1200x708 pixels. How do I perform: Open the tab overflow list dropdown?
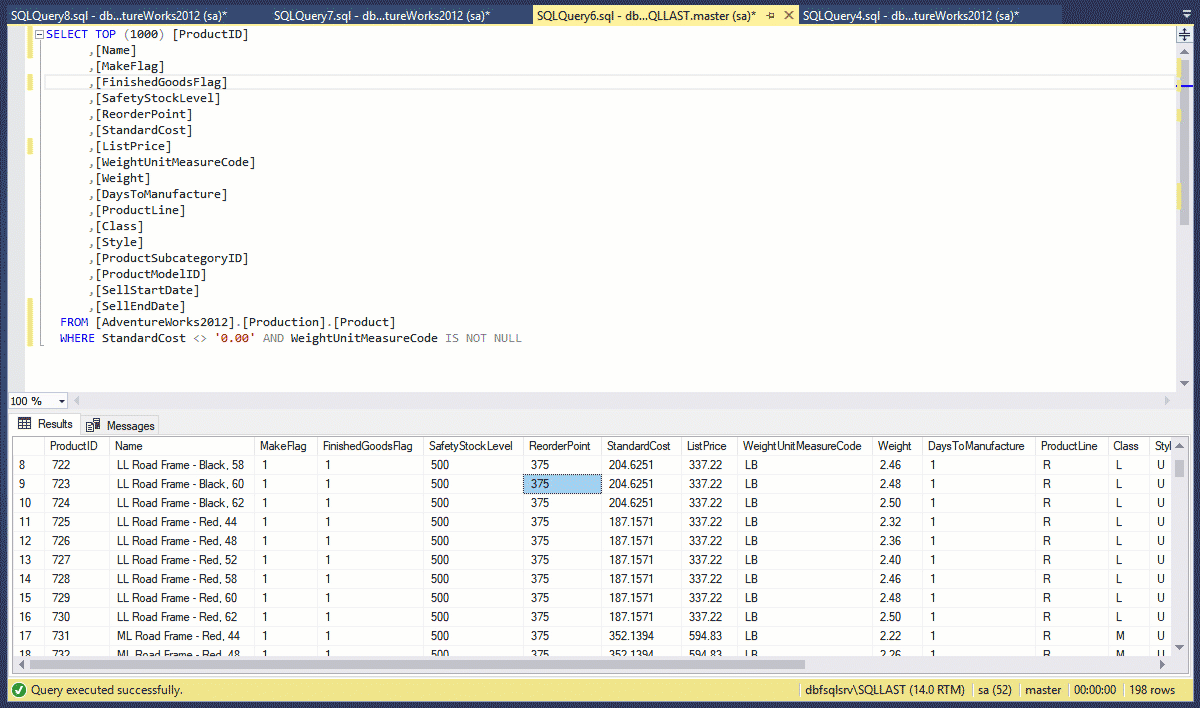click(1184, 16)
